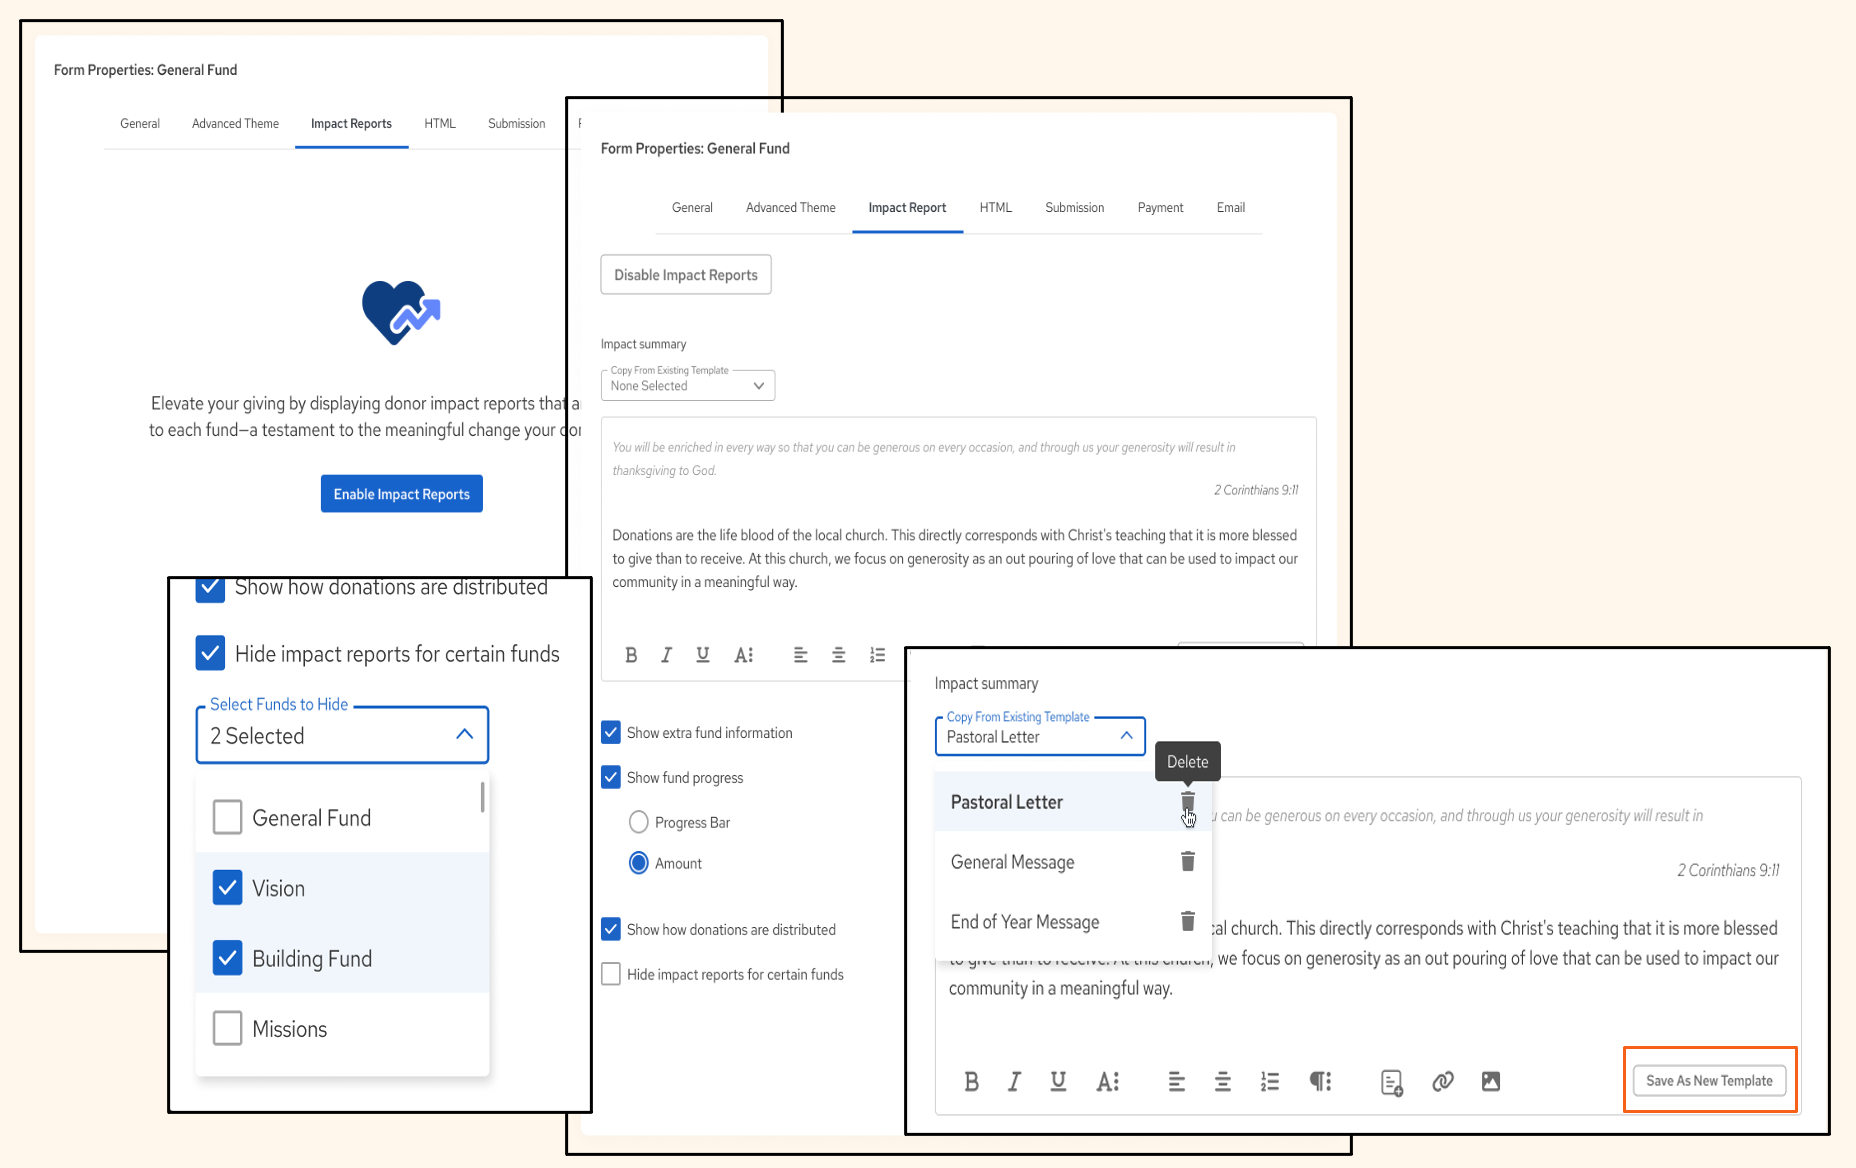Click the funds list scrollbar

tap(483, 797)
